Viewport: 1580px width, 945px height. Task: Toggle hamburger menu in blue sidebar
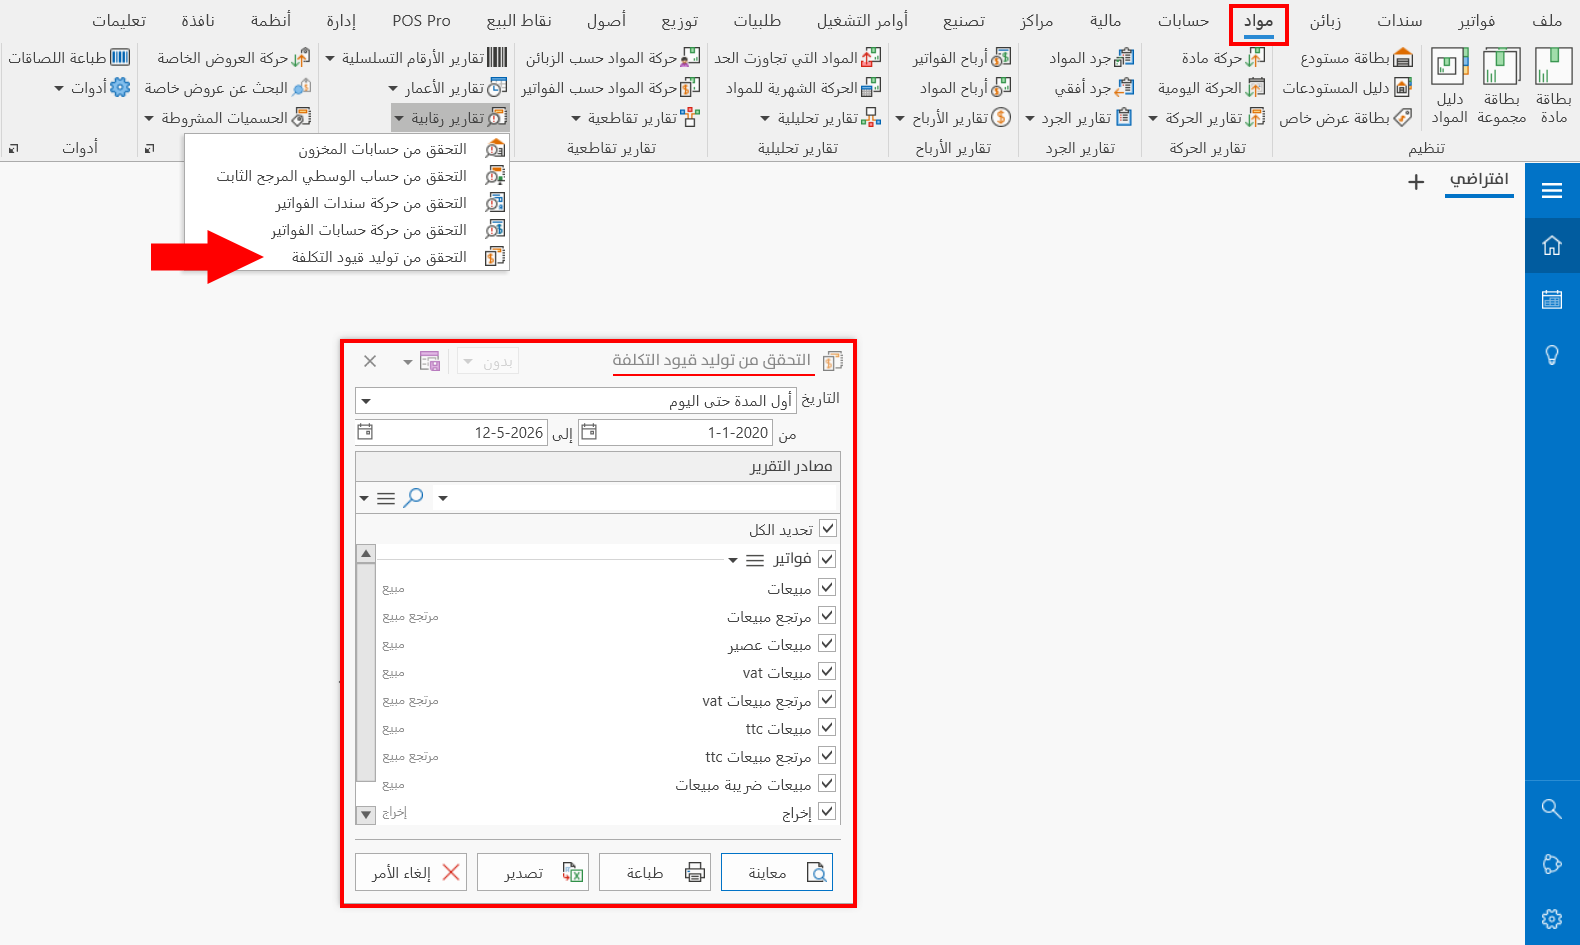[1552, 190]
